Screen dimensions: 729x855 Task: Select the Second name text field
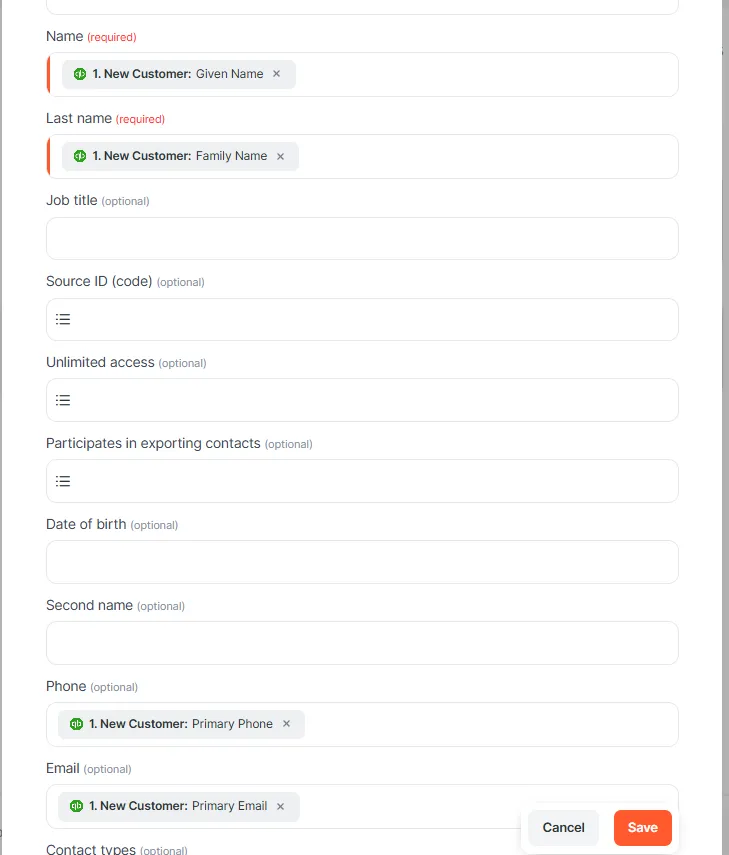pos(362,643)
